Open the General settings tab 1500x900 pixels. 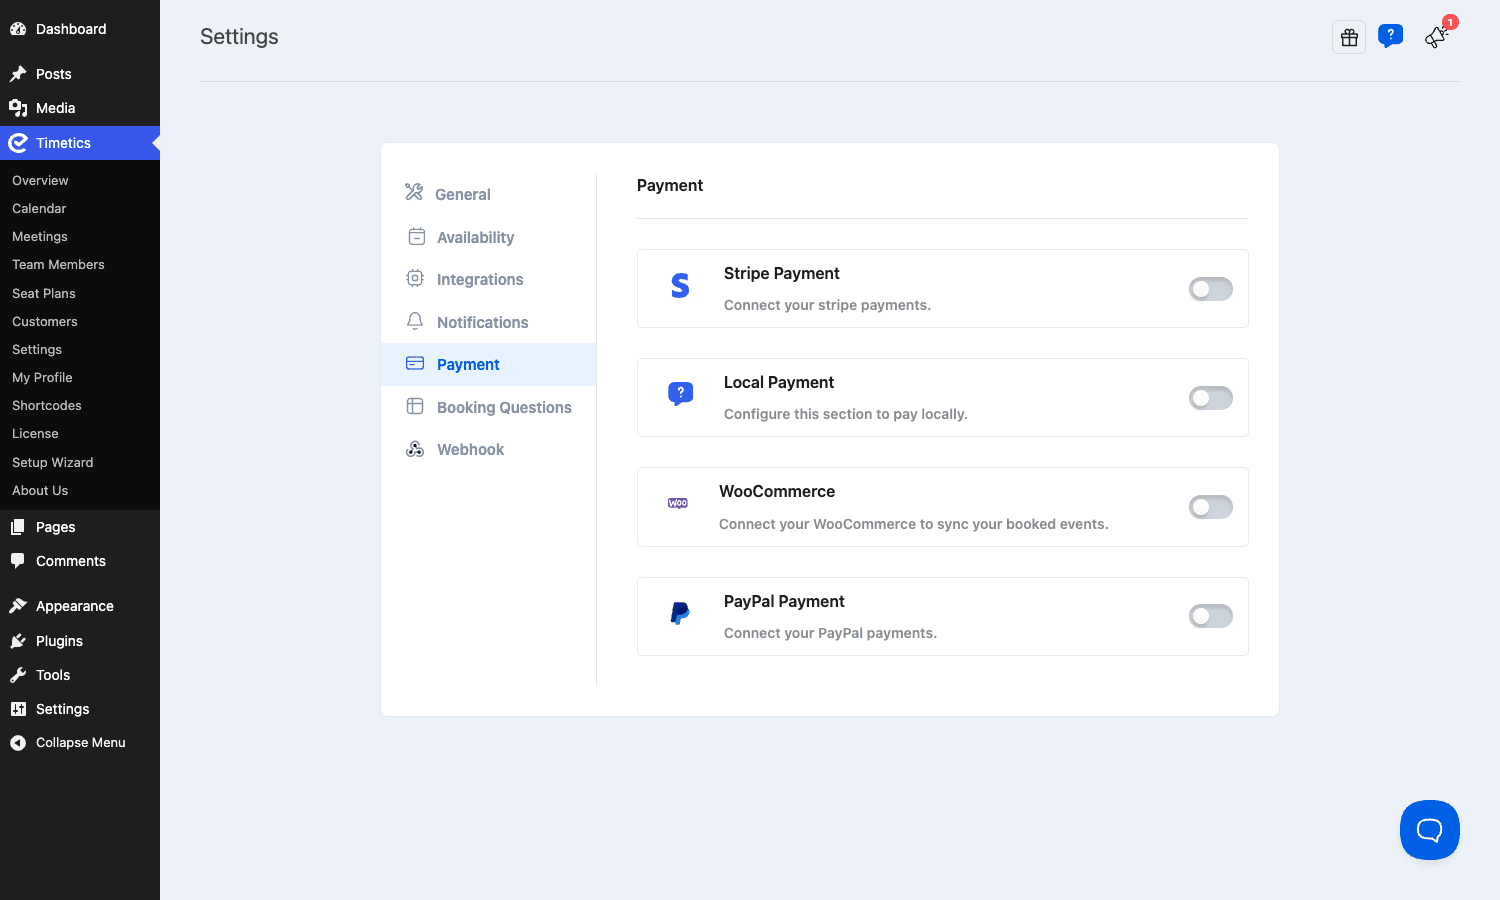pos(488,194)
